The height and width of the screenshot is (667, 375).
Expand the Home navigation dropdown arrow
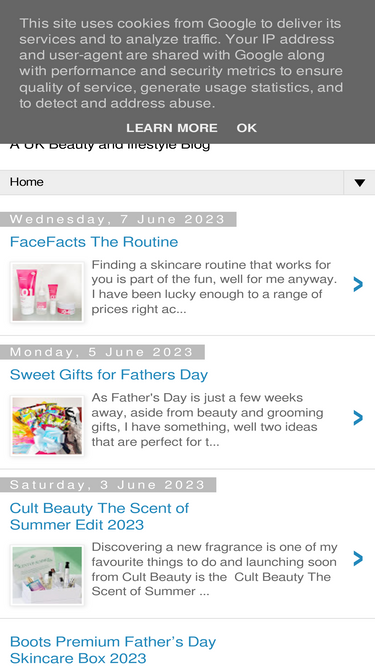[360, 183]
